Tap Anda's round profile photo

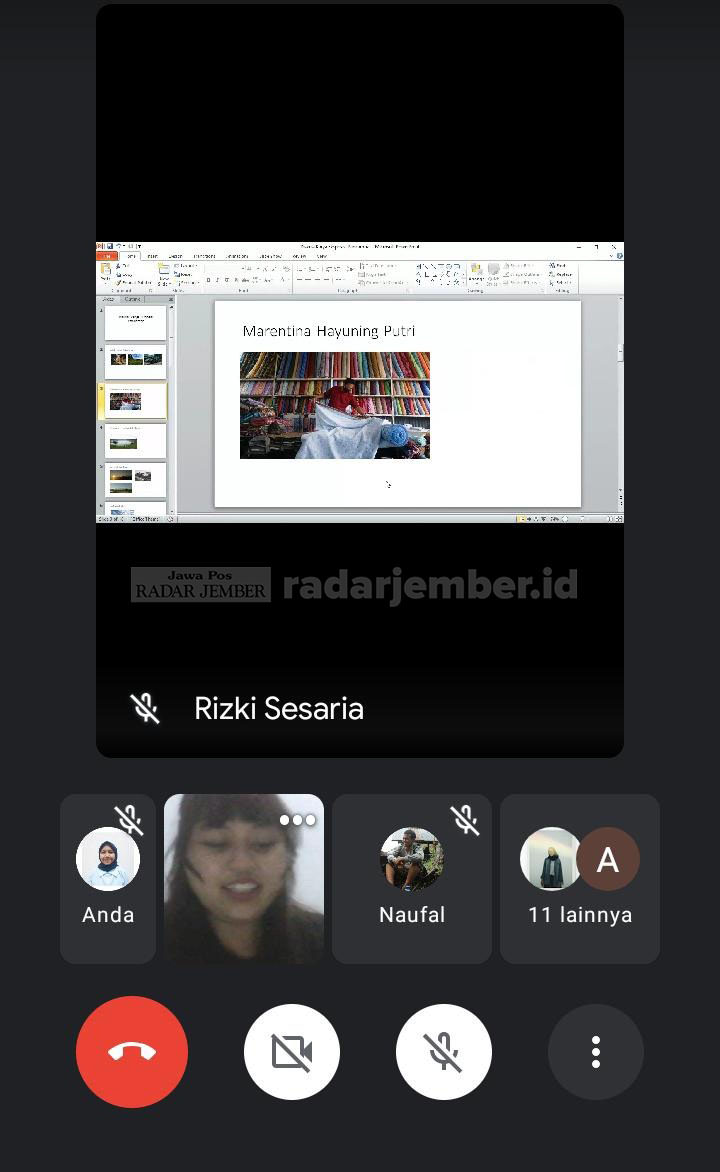tap(108, 859)
